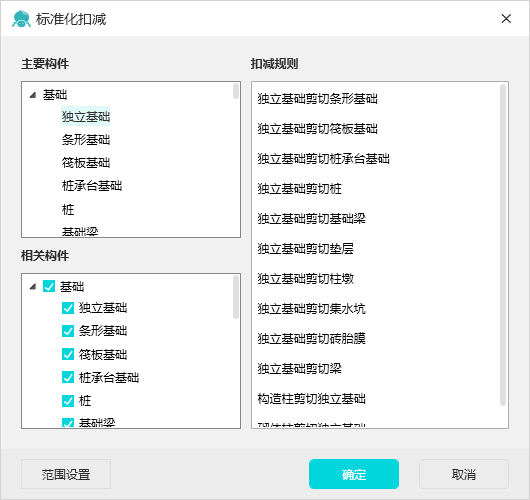Close the 标准化扣减 dialog

coord(506,19)
